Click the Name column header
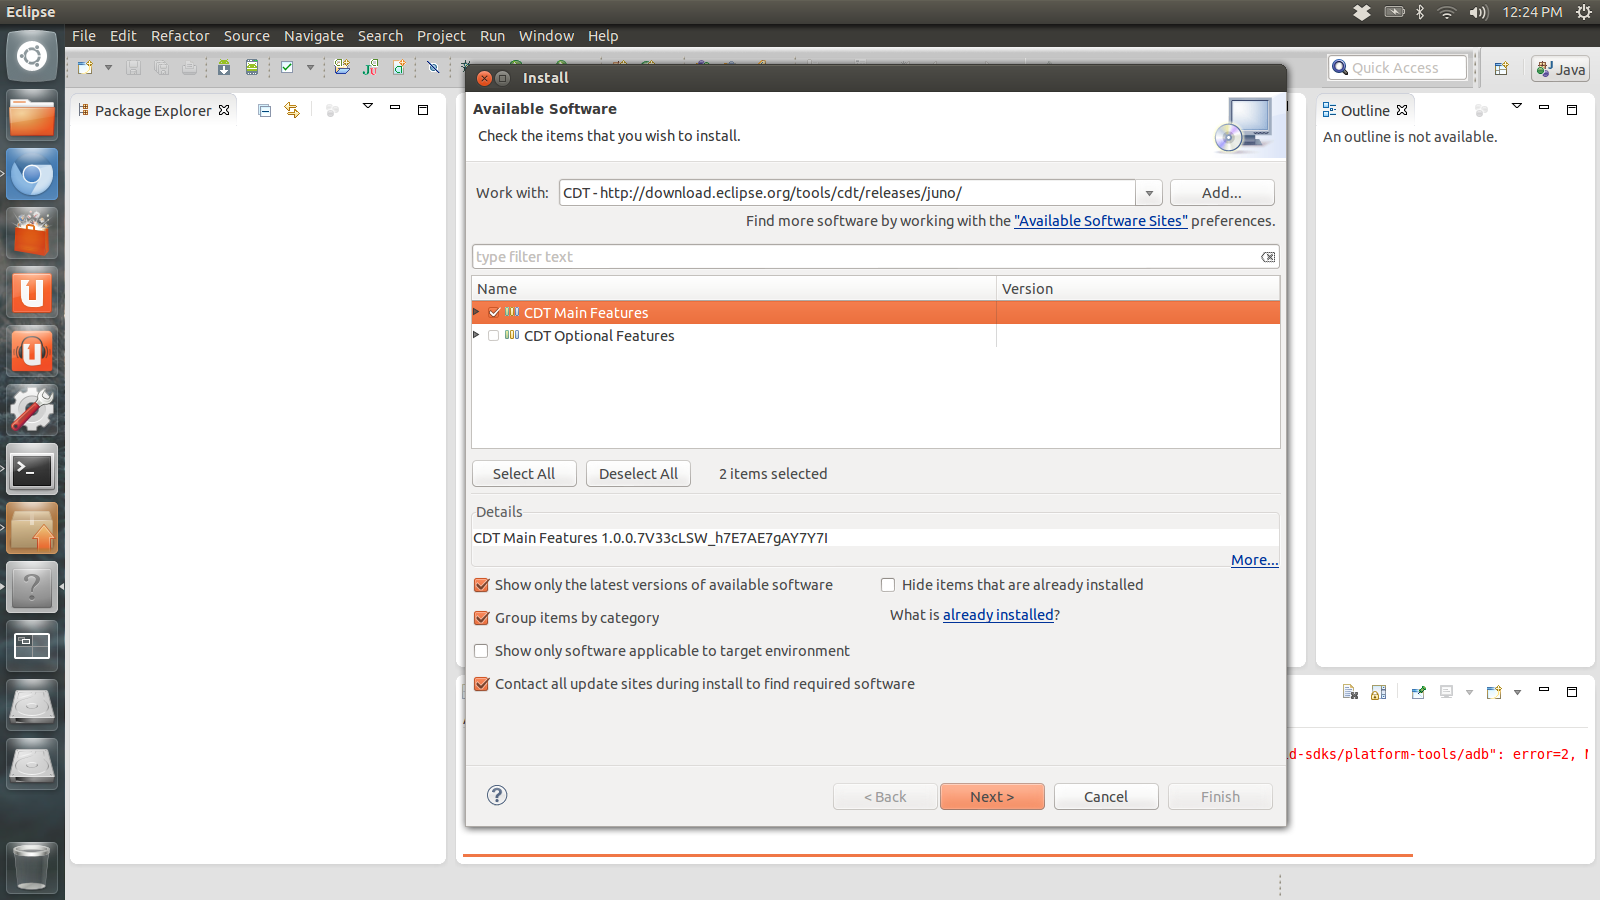Screen dimensions: 1600x900 [x=734, y=289]
